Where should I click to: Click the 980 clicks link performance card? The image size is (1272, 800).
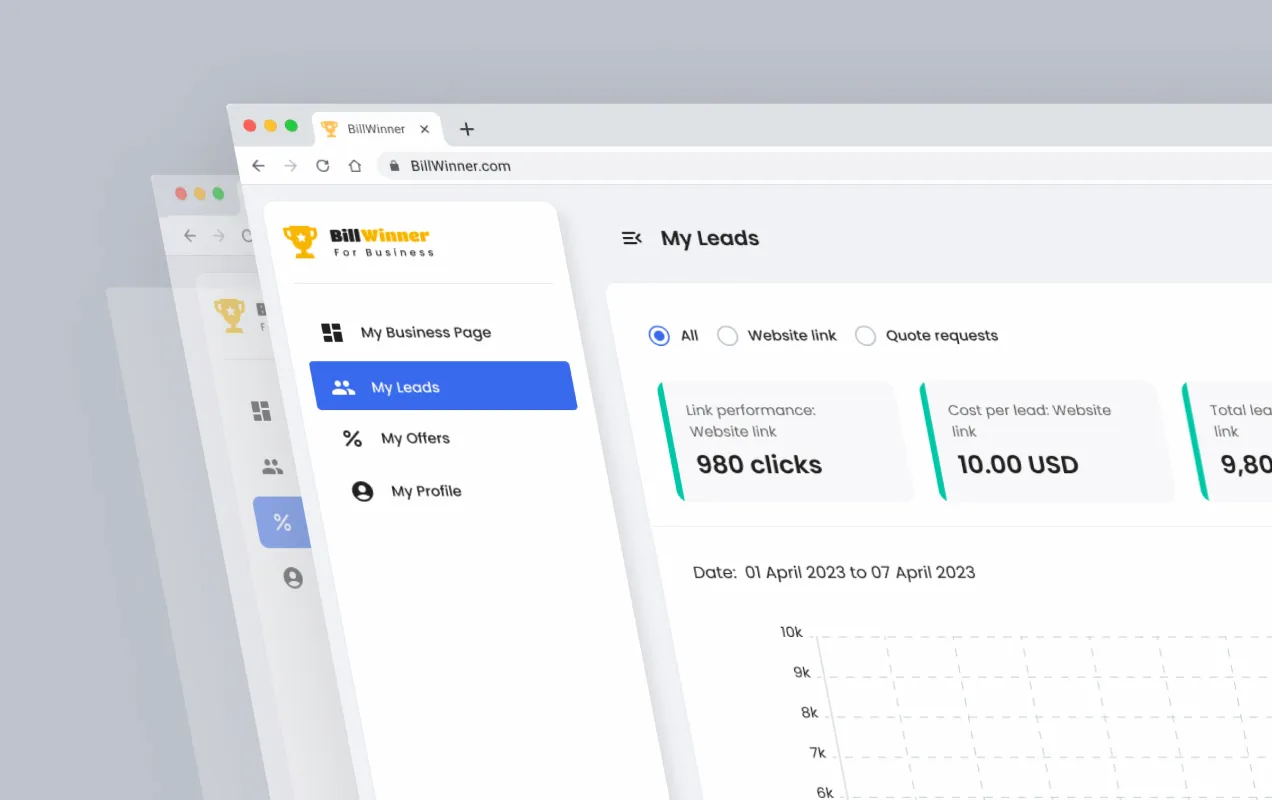pyautogui.click(x=785, y=441)
